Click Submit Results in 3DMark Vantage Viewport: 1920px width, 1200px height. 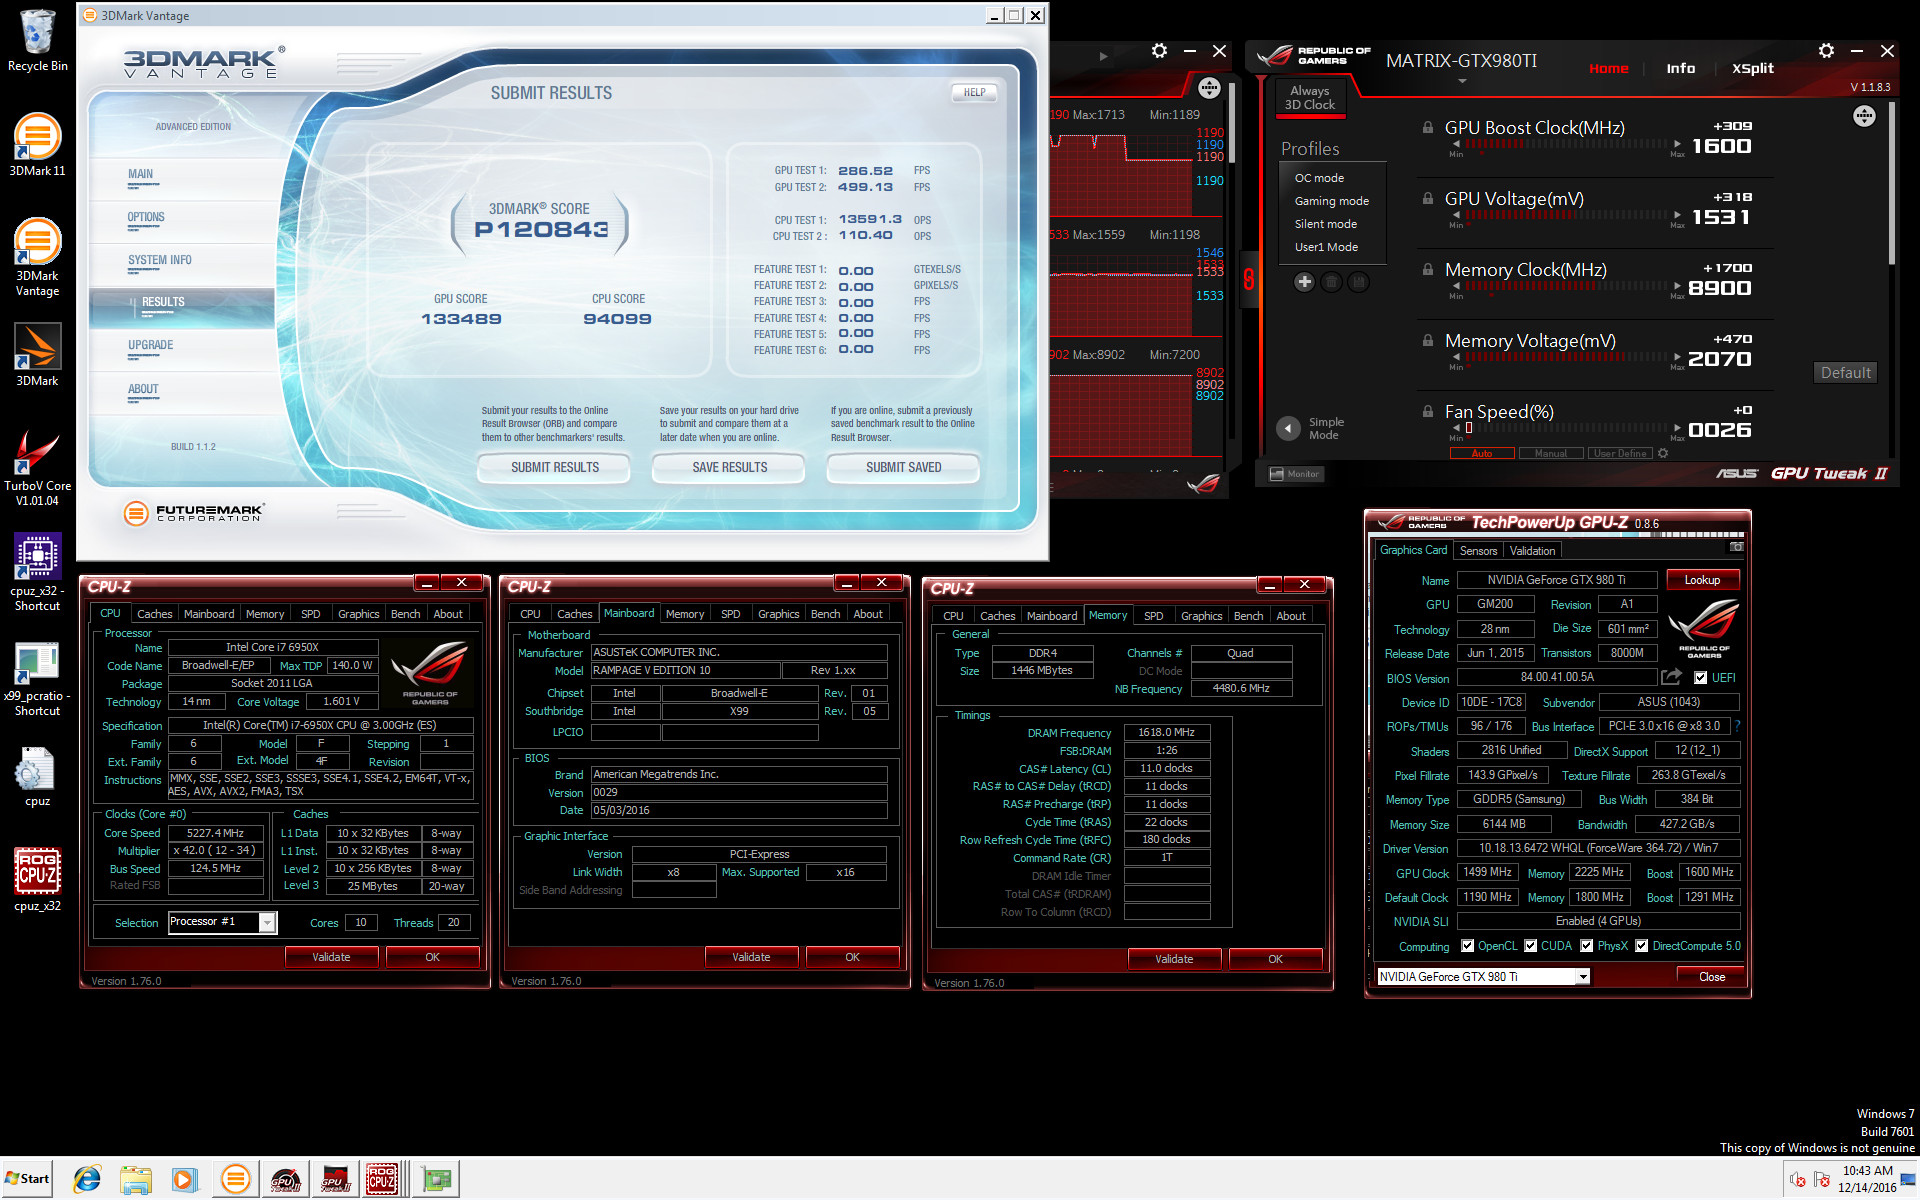click(x=554, y=467)
